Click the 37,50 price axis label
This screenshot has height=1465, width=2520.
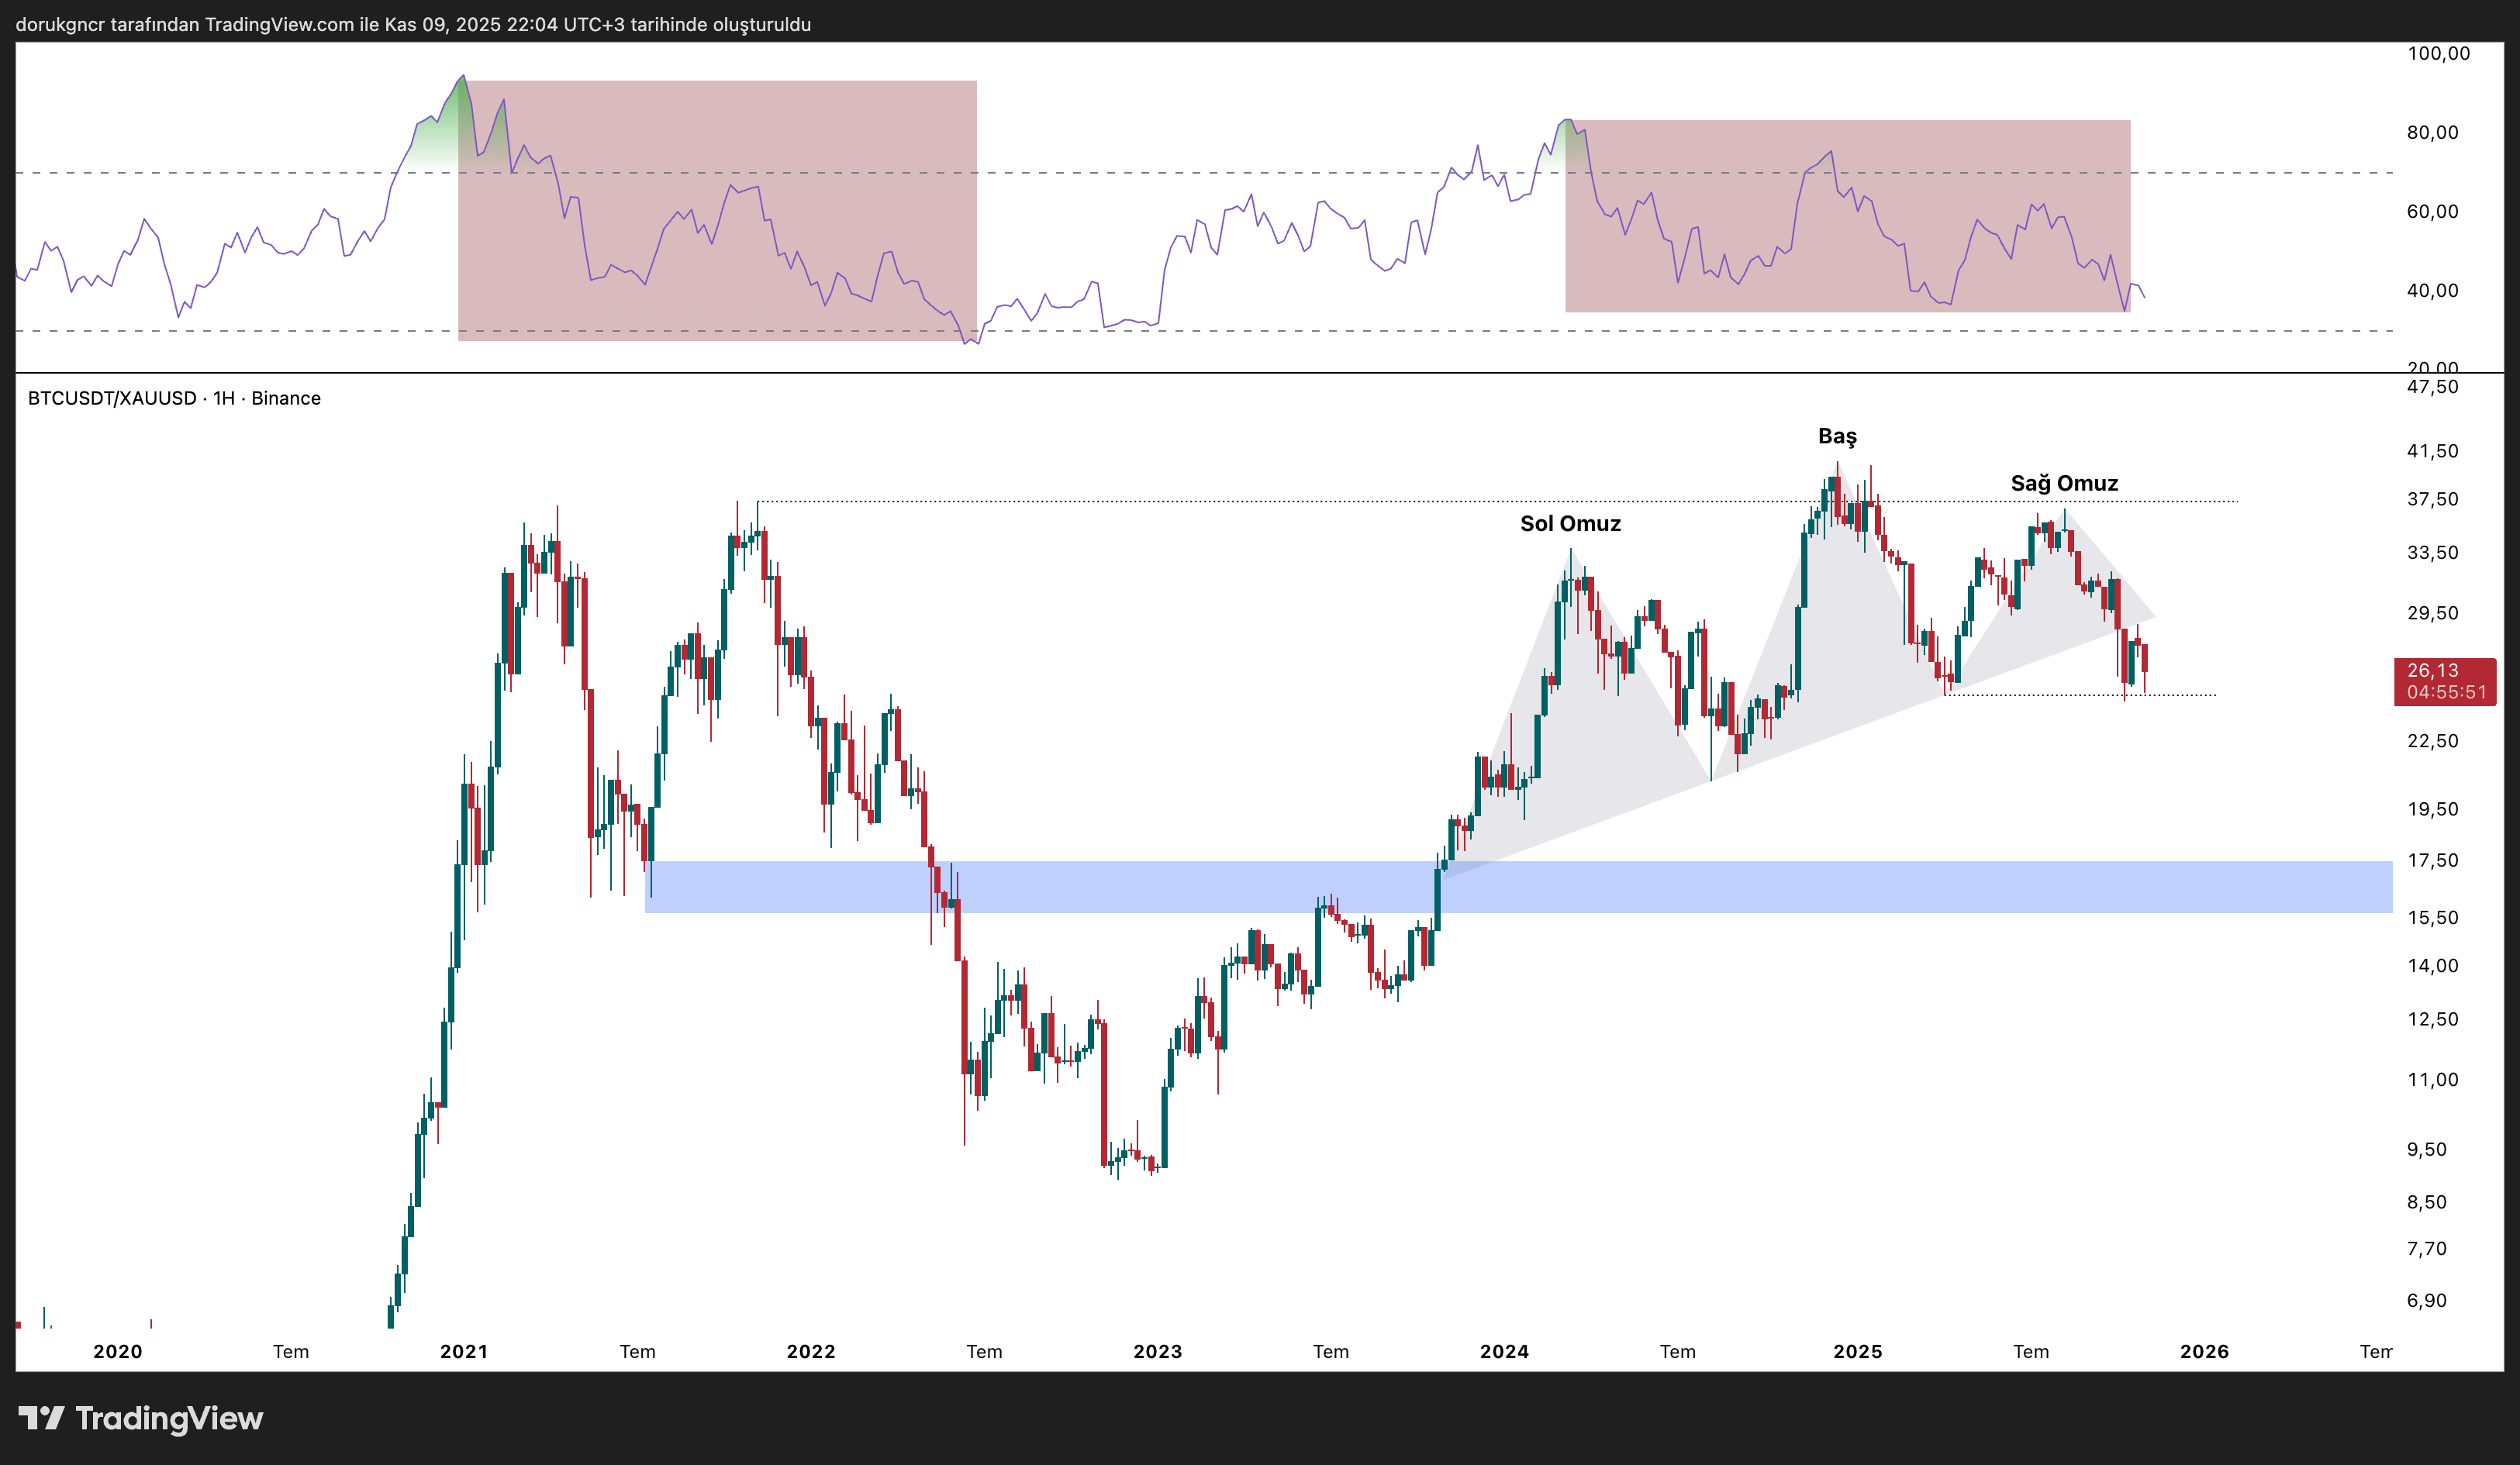[x=2432, y=499]
